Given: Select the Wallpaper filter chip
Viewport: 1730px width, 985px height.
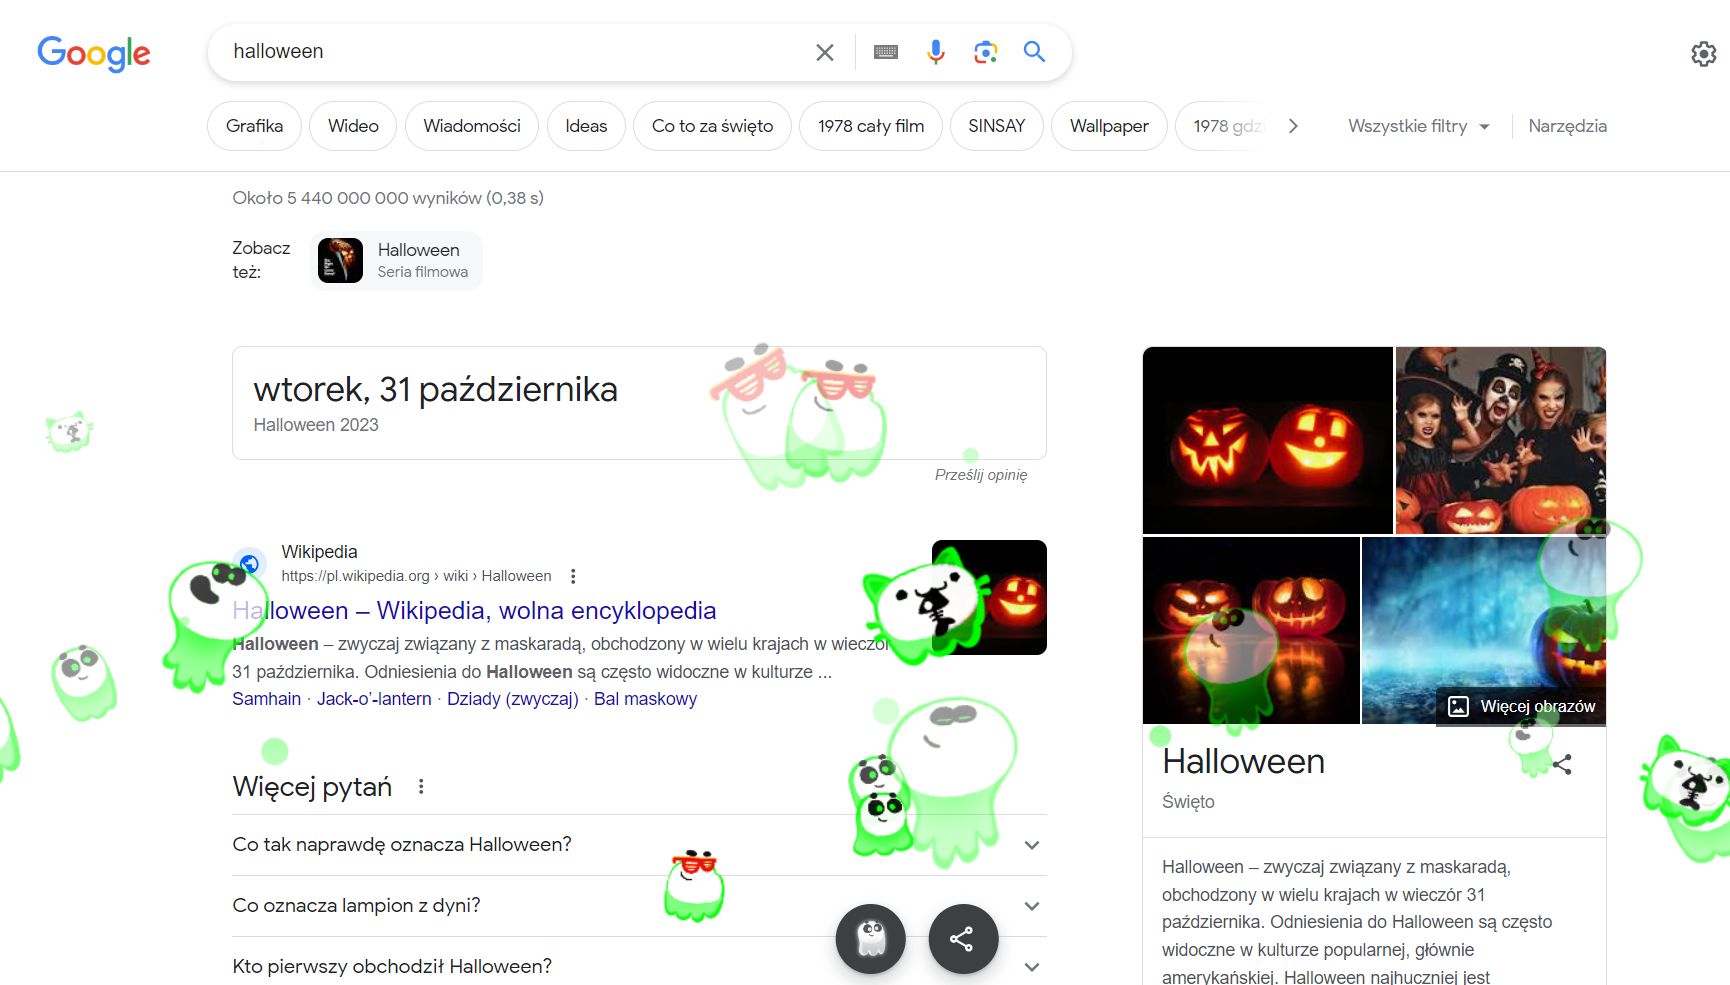Looking at the screenshot, I should tap(1109, 126).
